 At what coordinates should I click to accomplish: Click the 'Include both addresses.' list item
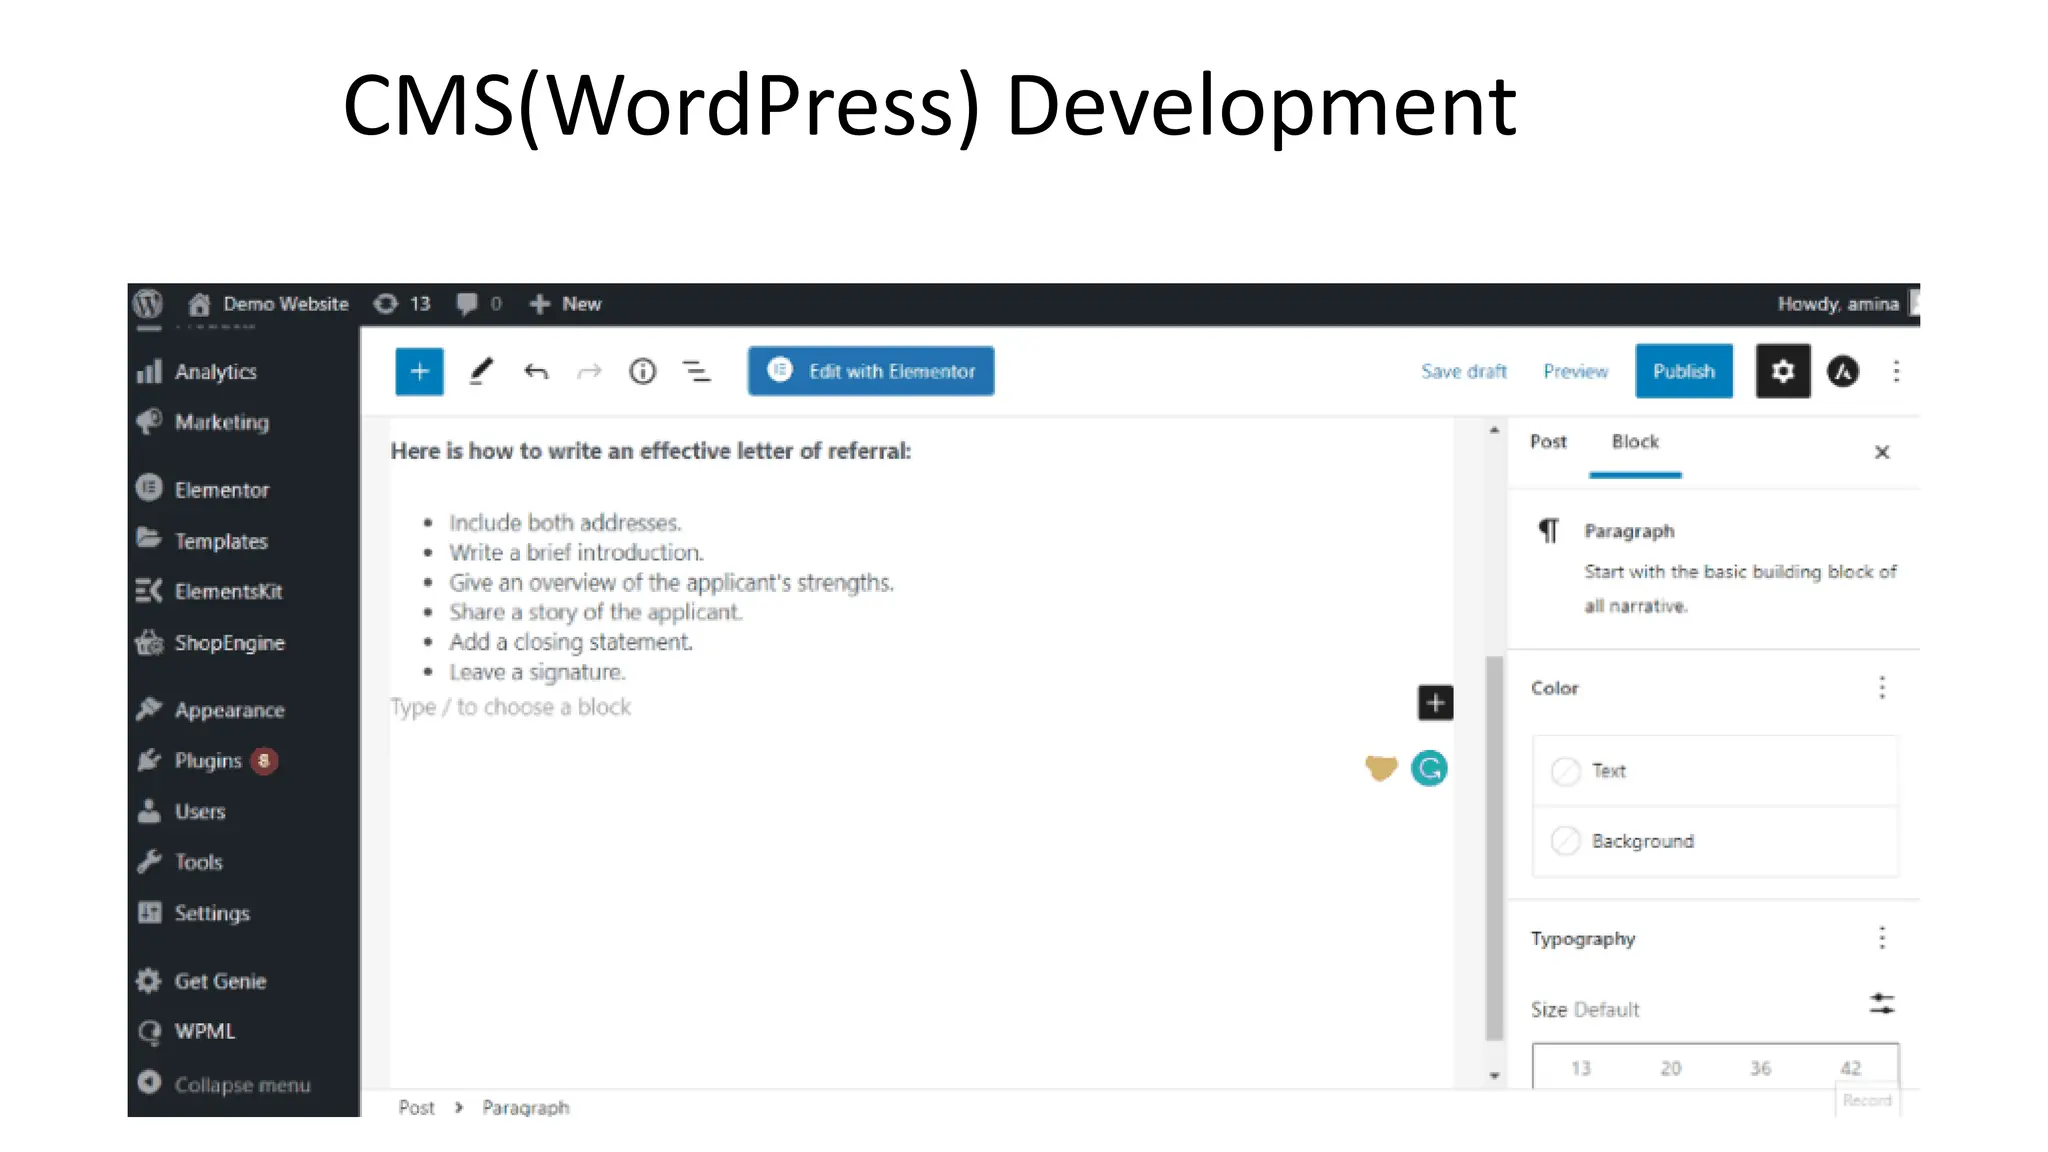565,523
